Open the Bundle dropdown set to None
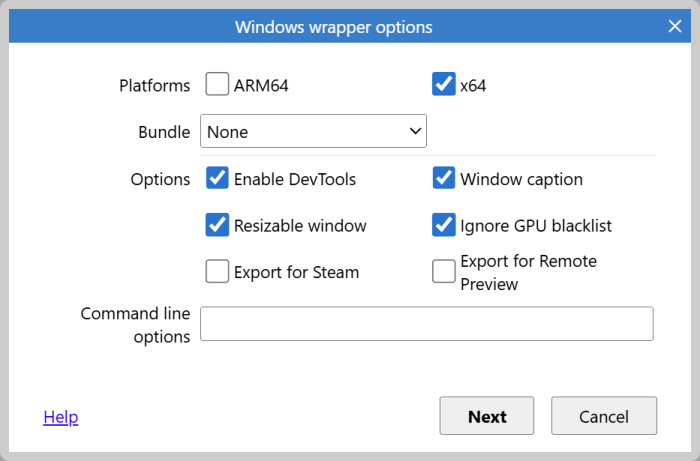 [313, 131]
